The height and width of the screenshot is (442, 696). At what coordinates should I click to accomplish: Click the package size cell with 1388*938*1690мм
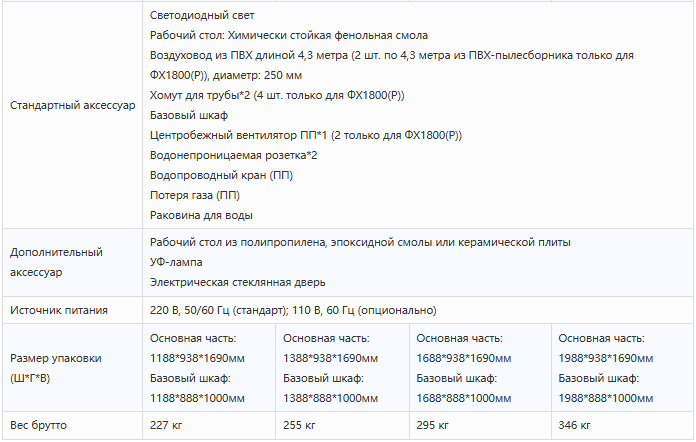coord(342,368)
